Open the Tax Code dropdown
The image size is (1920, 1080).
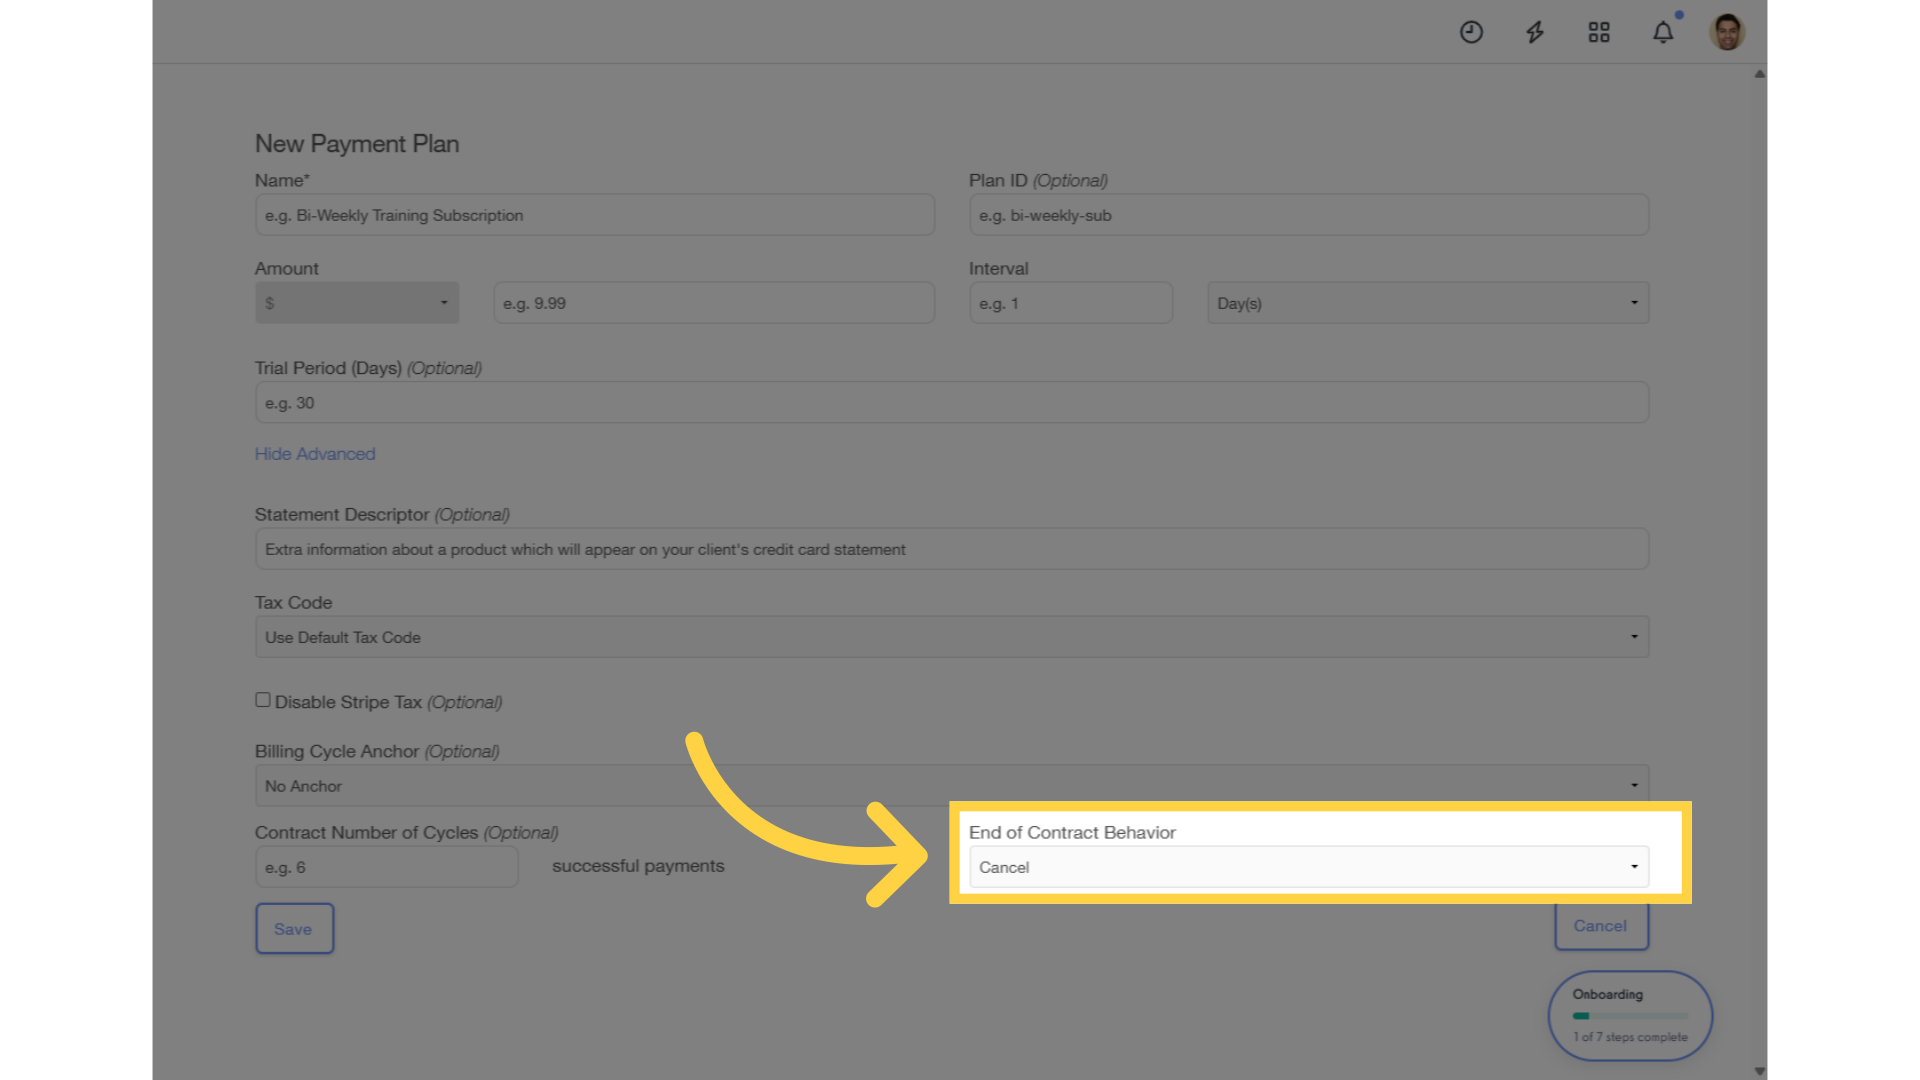tap(952, 637)
